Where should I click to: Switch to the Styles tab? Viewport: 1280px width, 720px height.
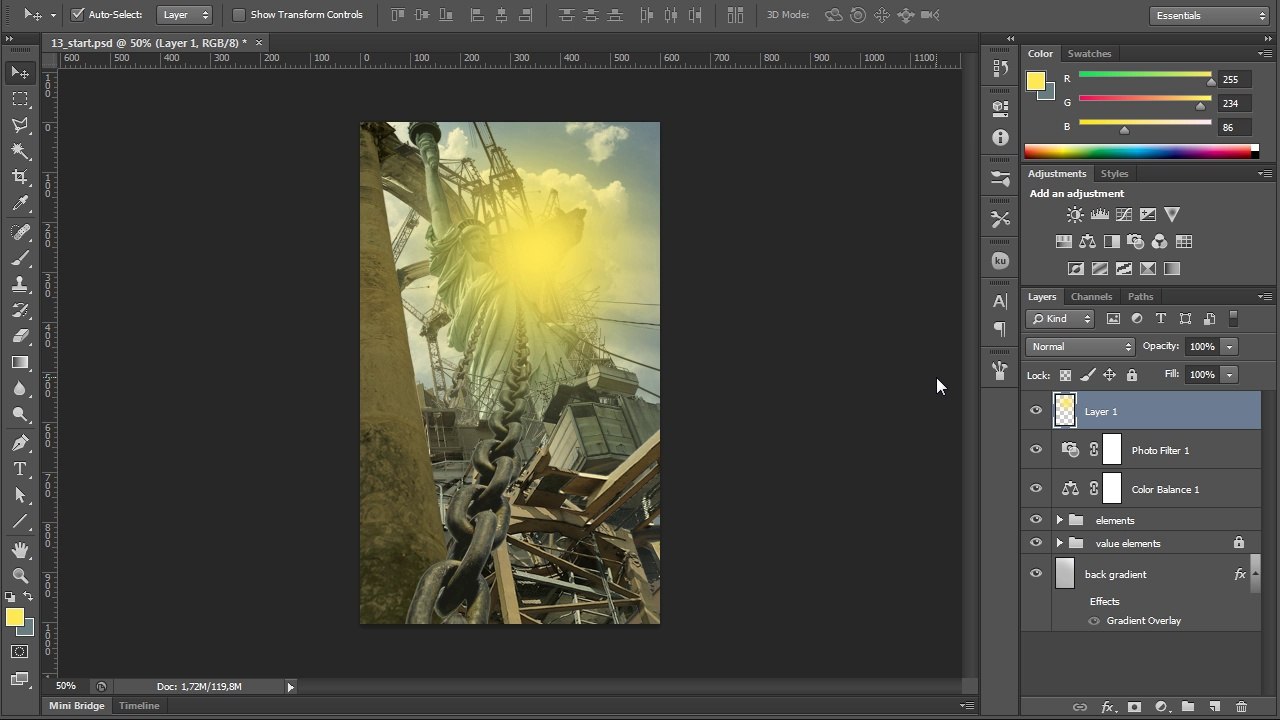pos(1114,174)
